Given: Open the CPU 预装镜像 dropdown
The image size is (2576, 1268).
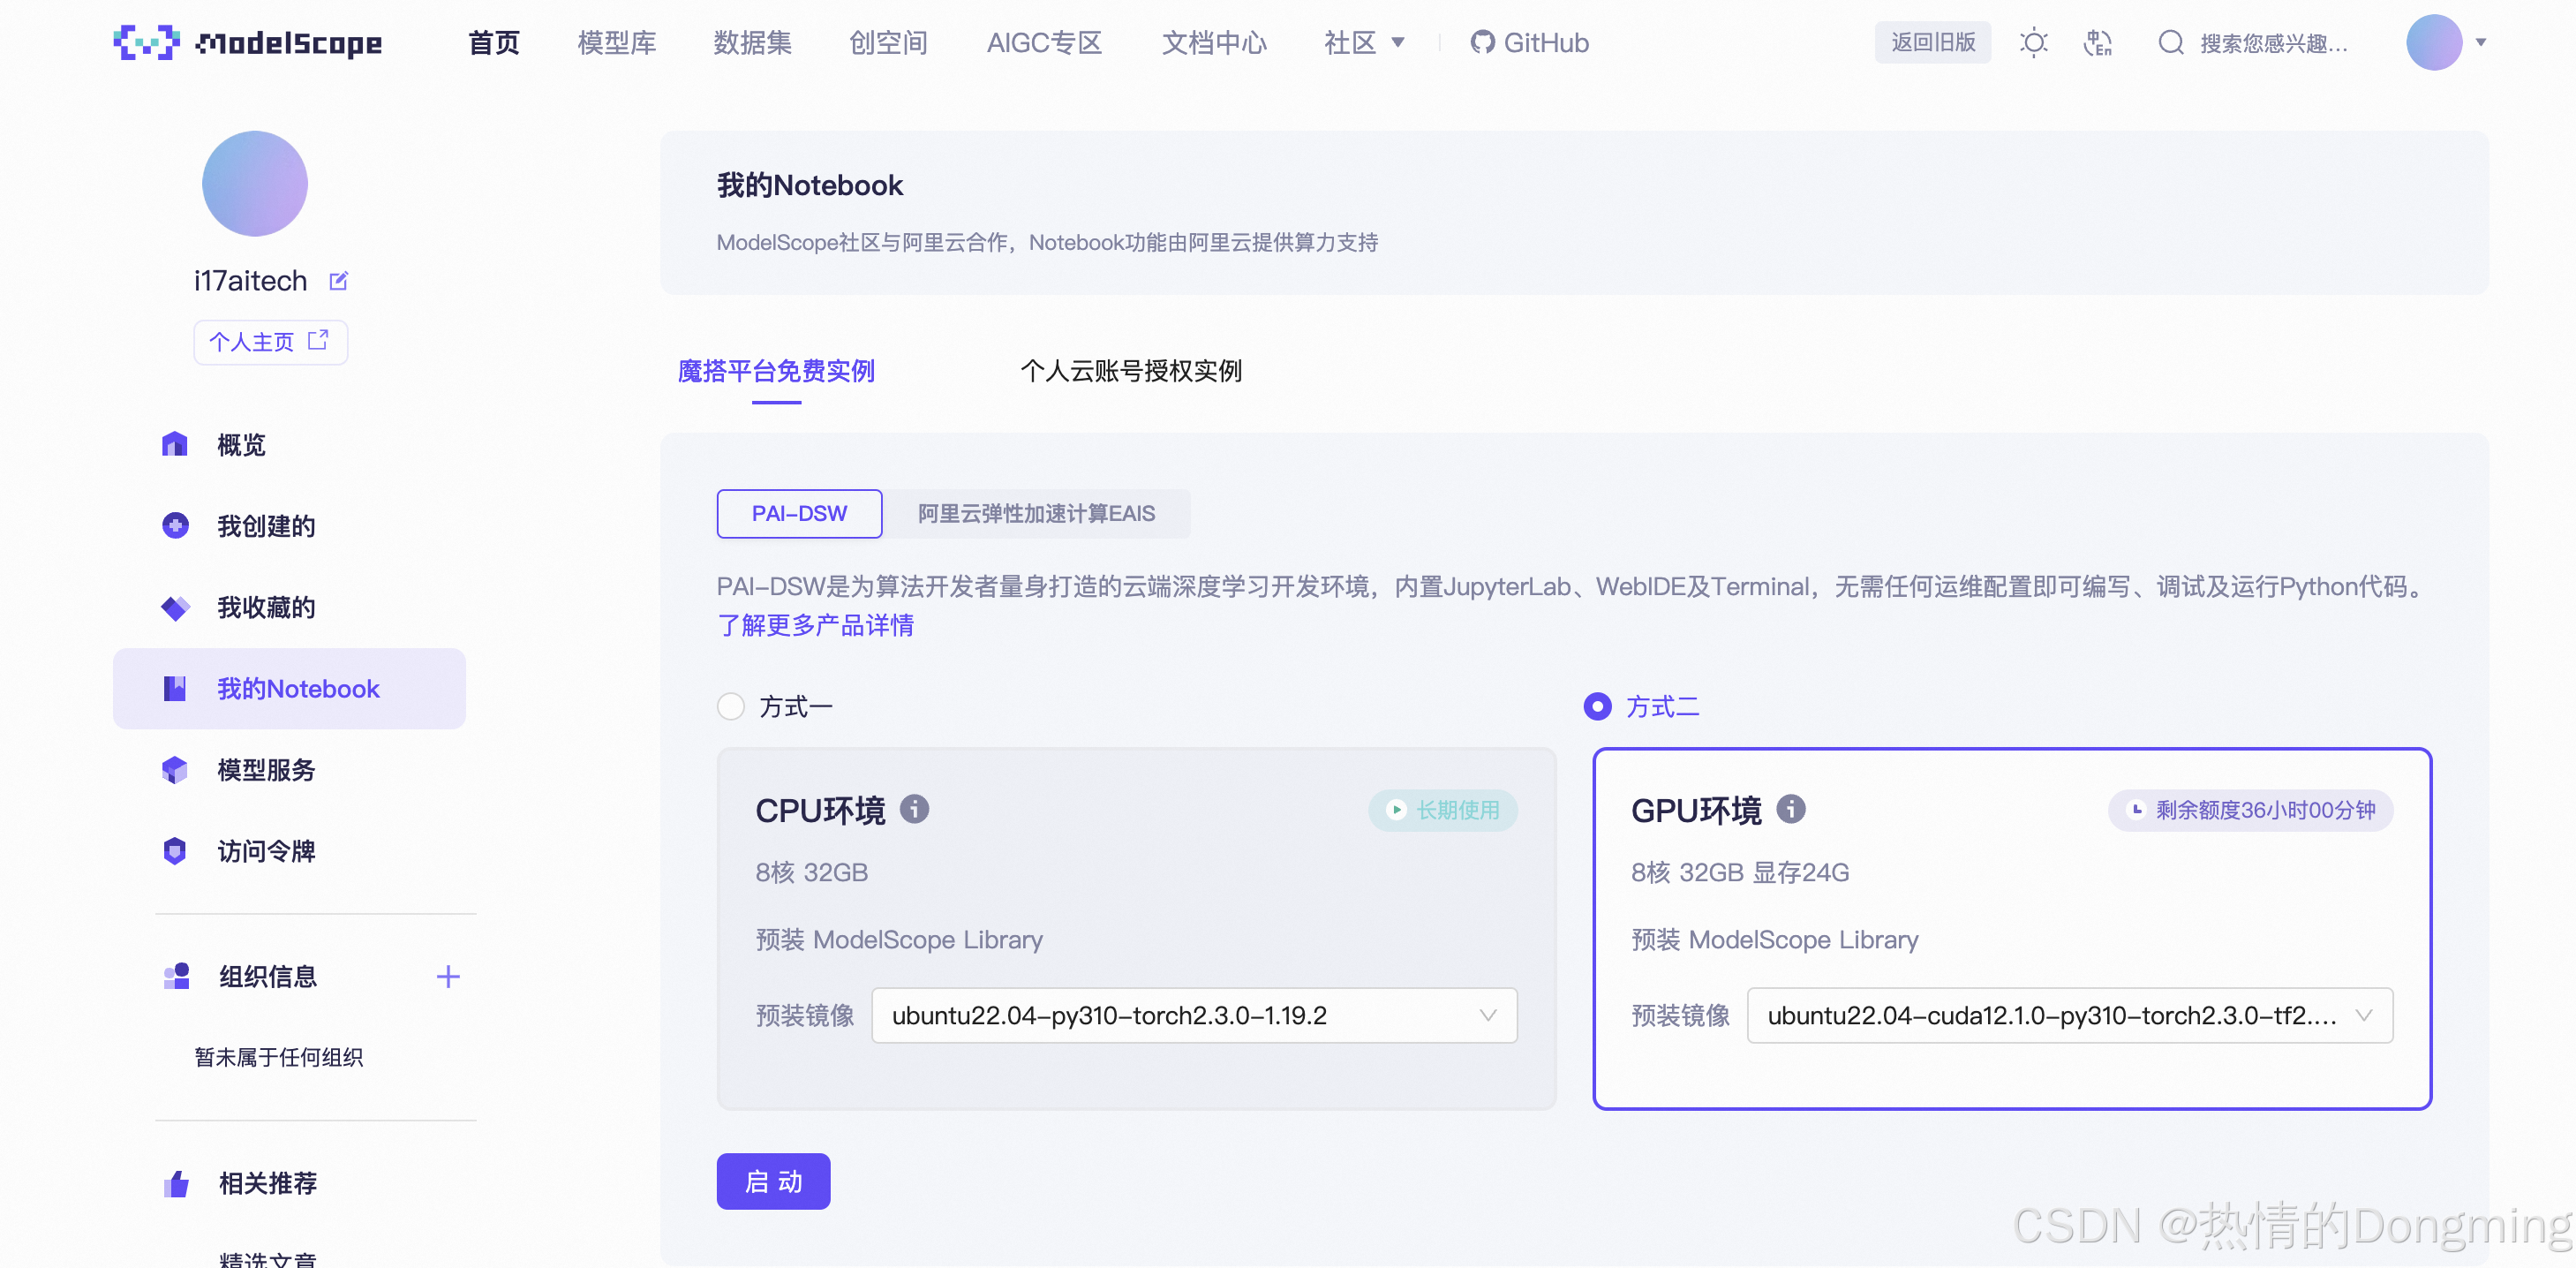Looking at the screenshot, I should (x=1194, y=1016).
